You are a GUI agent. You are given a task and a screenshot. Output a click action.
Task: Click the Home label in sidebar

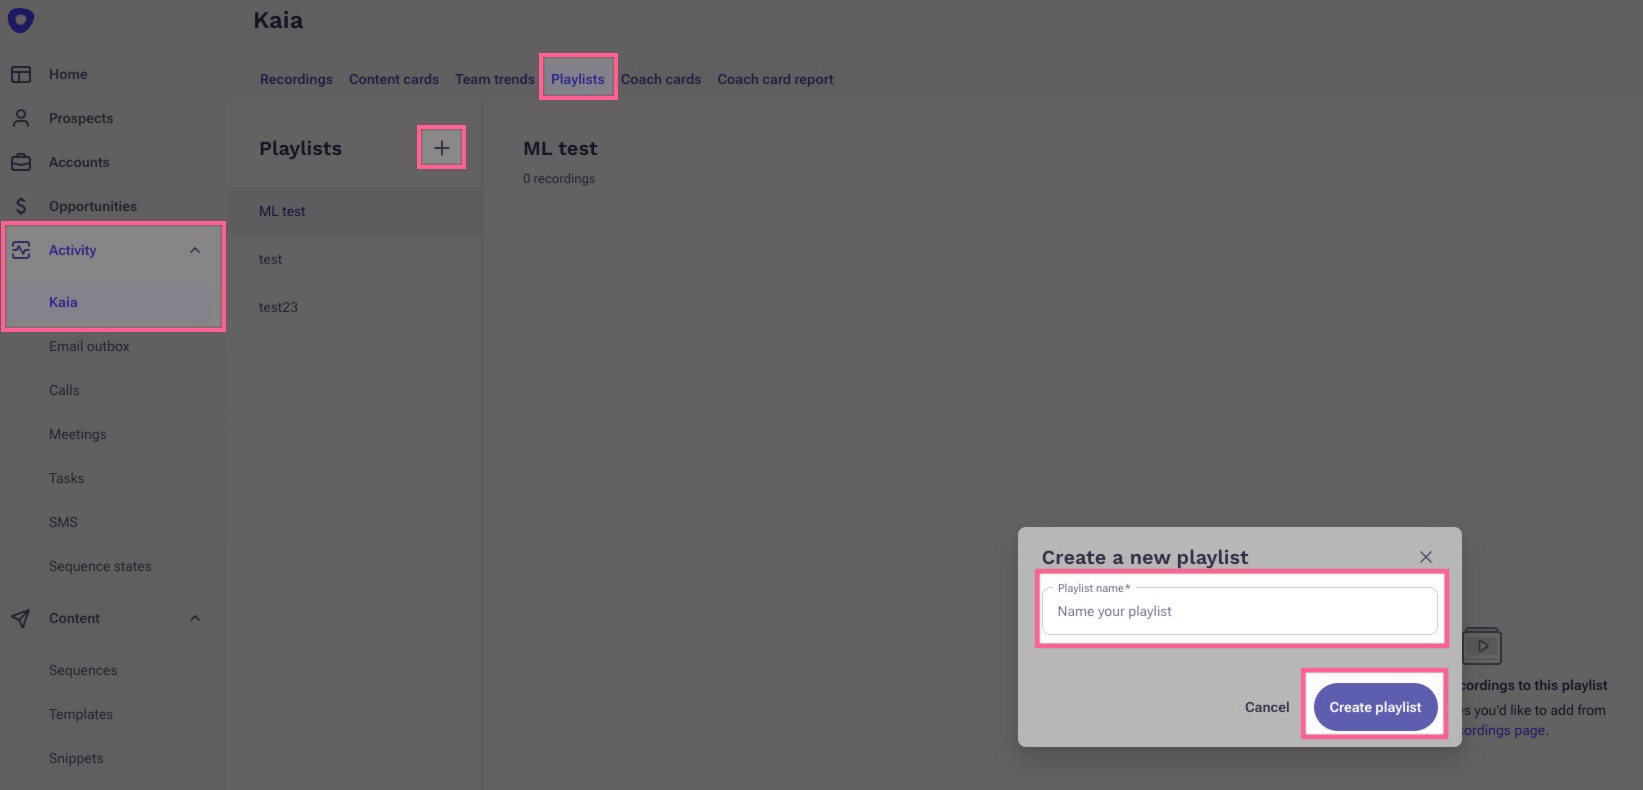click(68, 74)
